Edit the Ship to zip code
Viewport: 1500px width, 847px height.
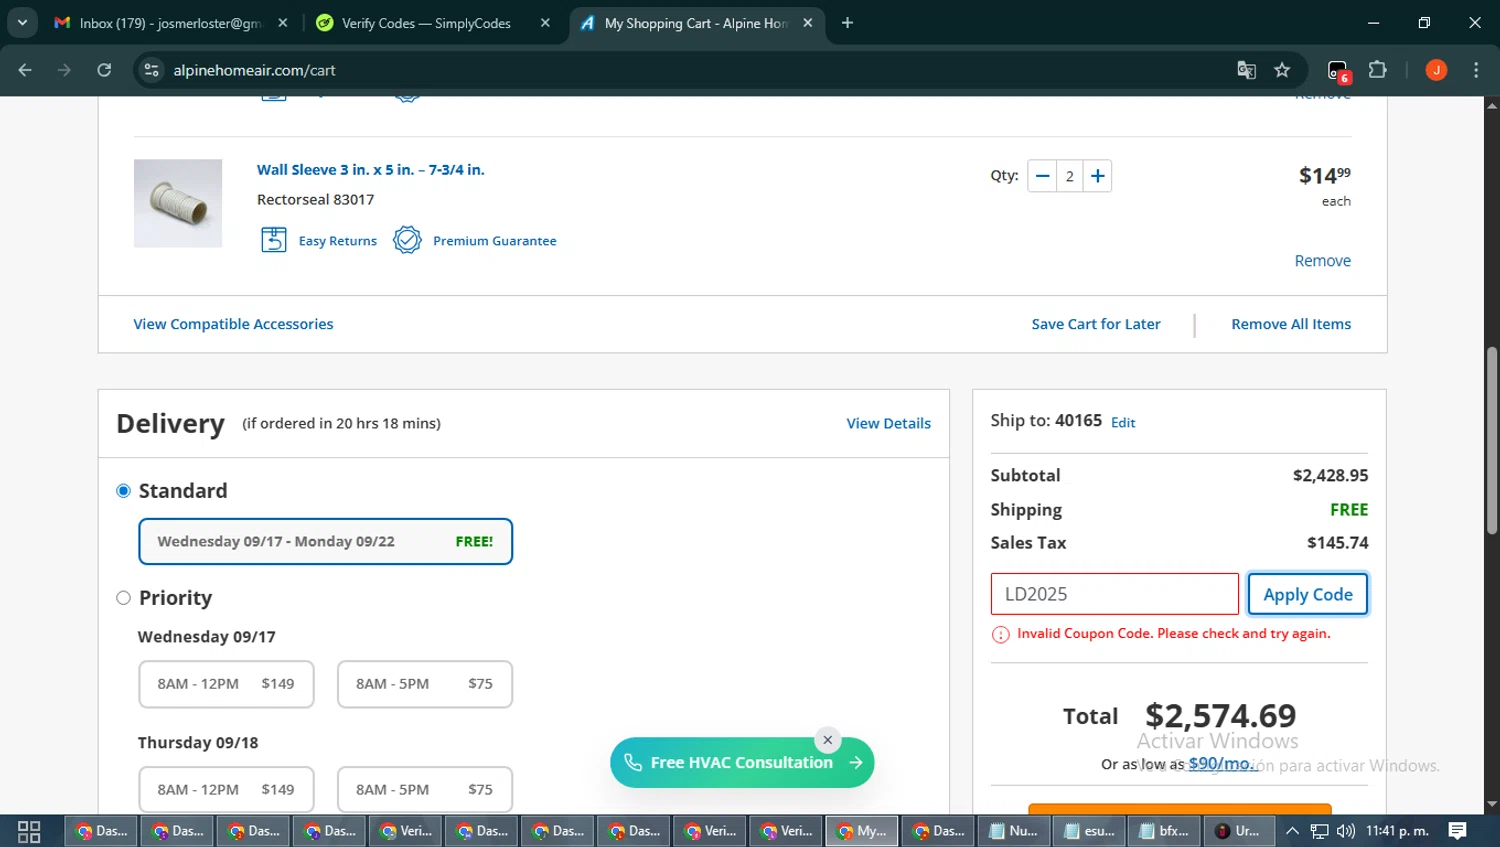pos(1123,423)
